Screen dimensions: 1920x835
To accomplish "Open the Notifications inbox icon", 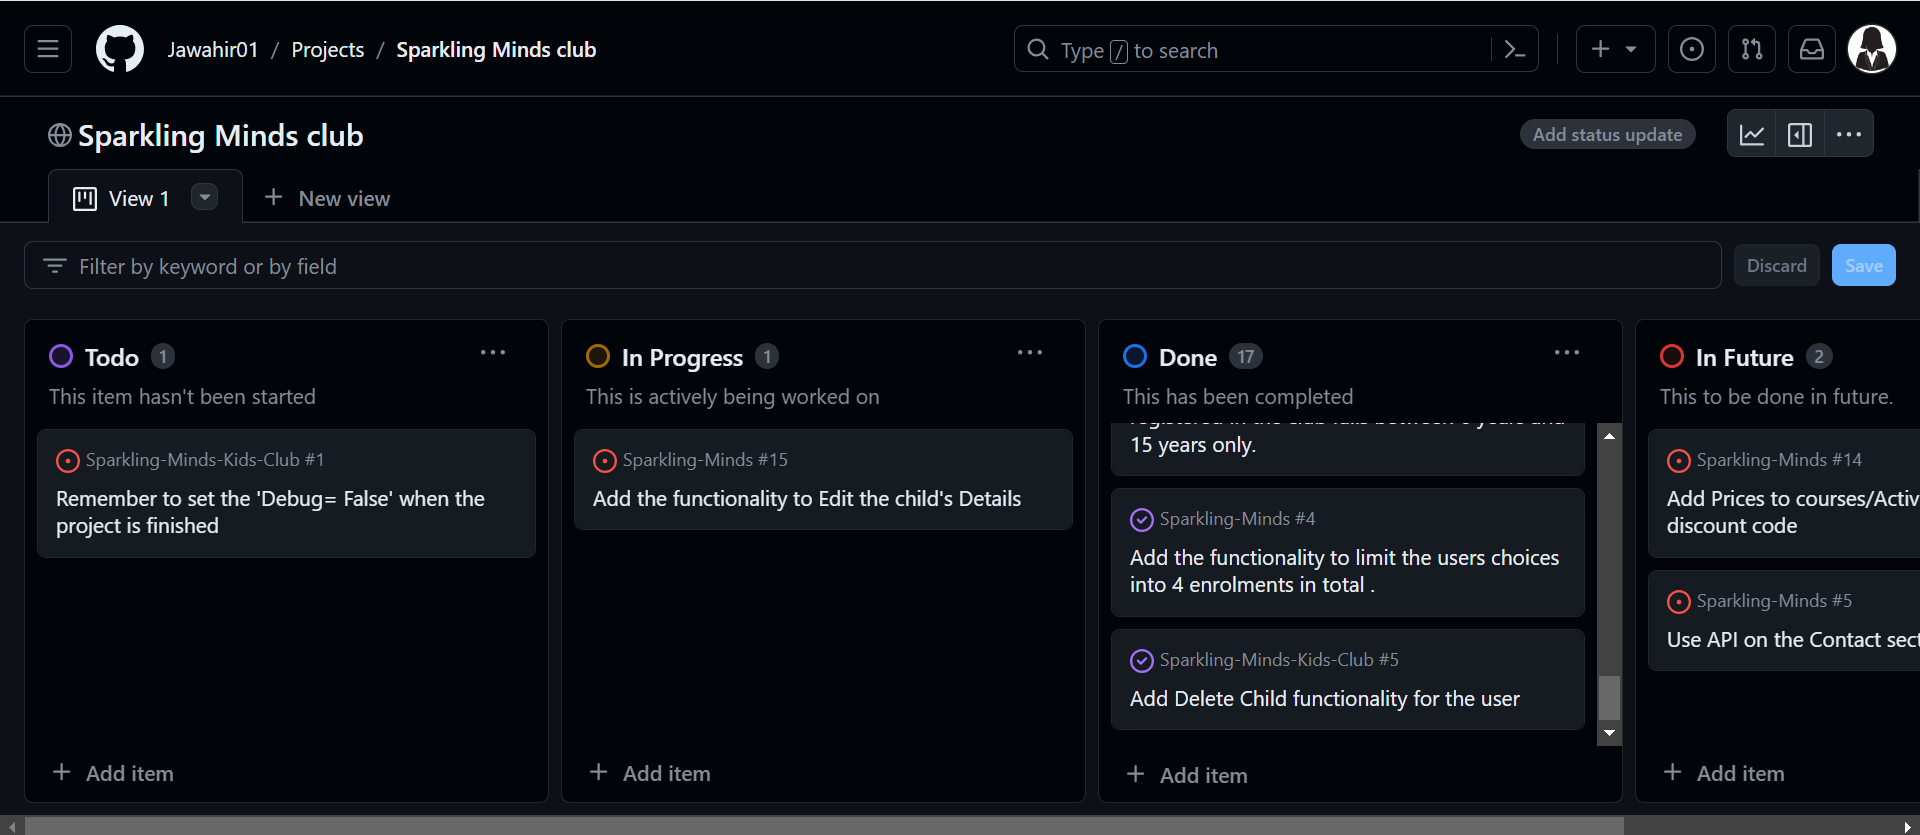I will [x=1812, y=49].
